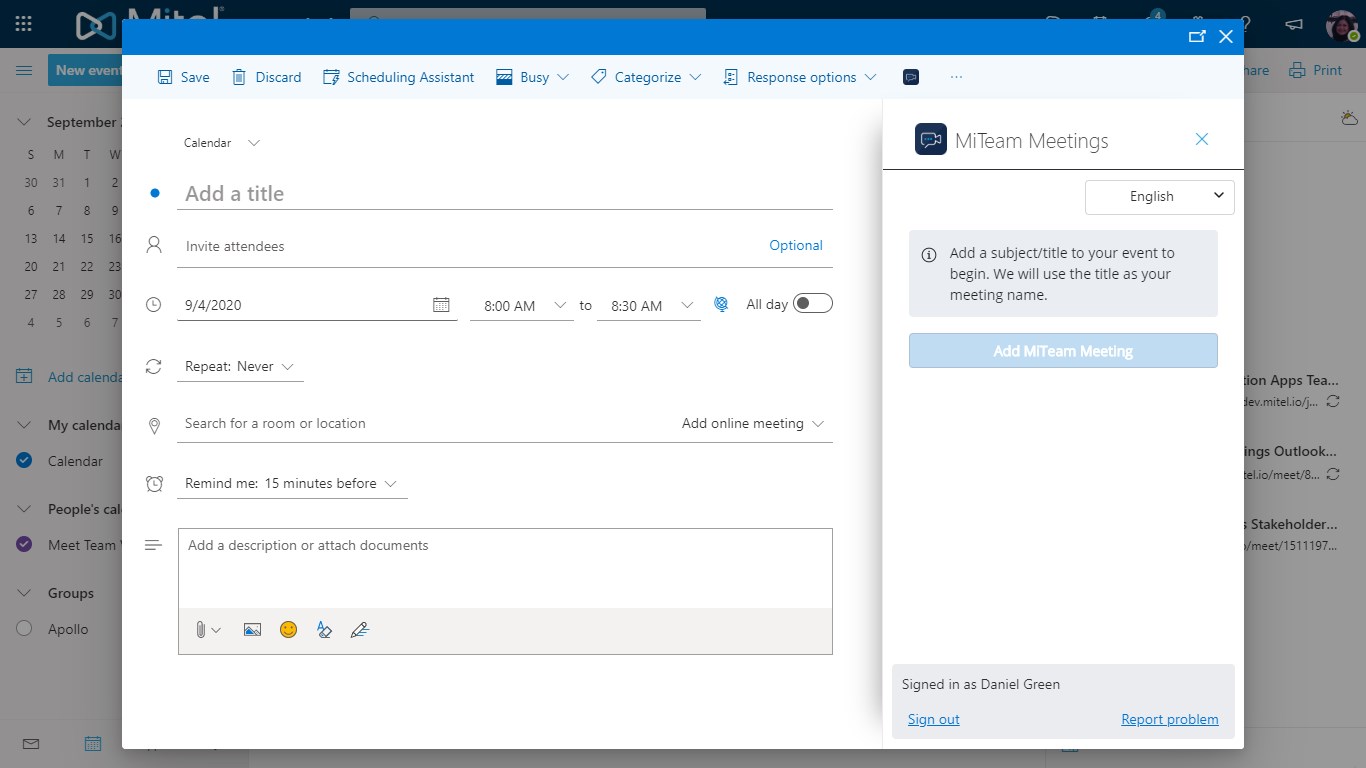The height and width of the screenshot is (768, 1366).
Task: Open the 8:00 AM start time dropdown
Action: click(523, 306)
